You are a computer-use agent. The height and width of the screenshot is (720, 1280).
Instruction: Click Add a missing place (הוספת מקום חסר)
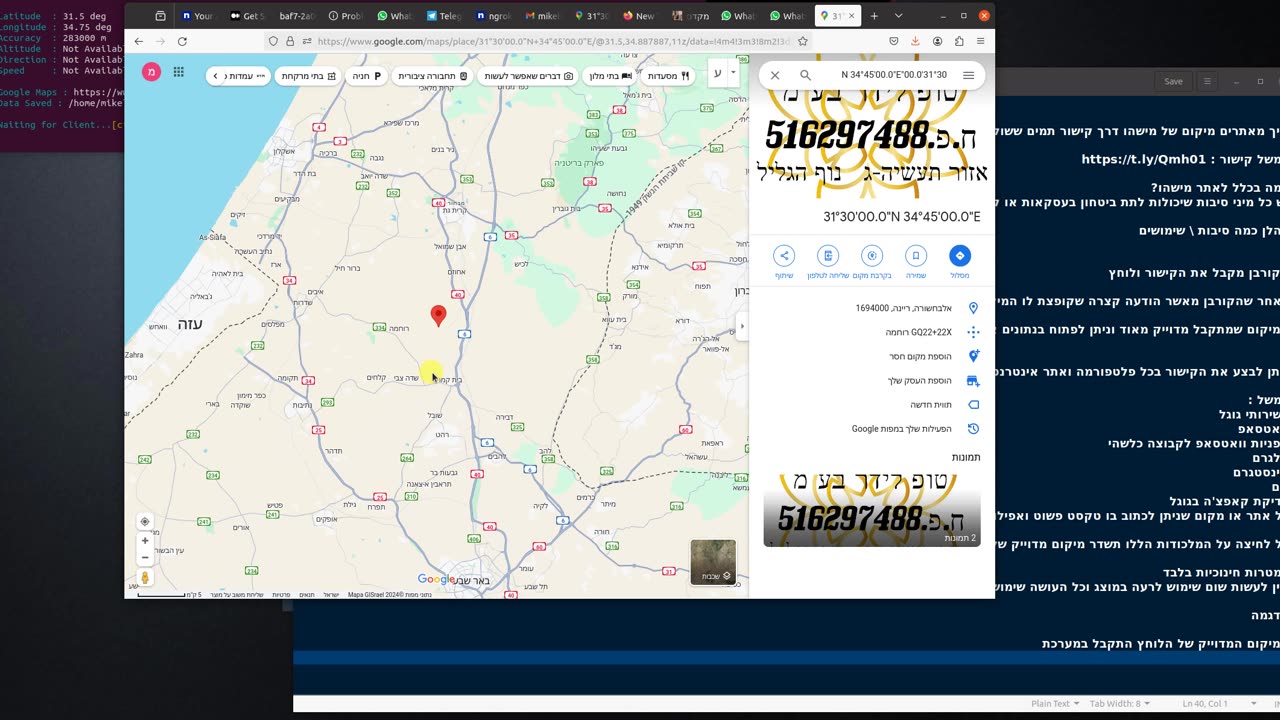872,356
